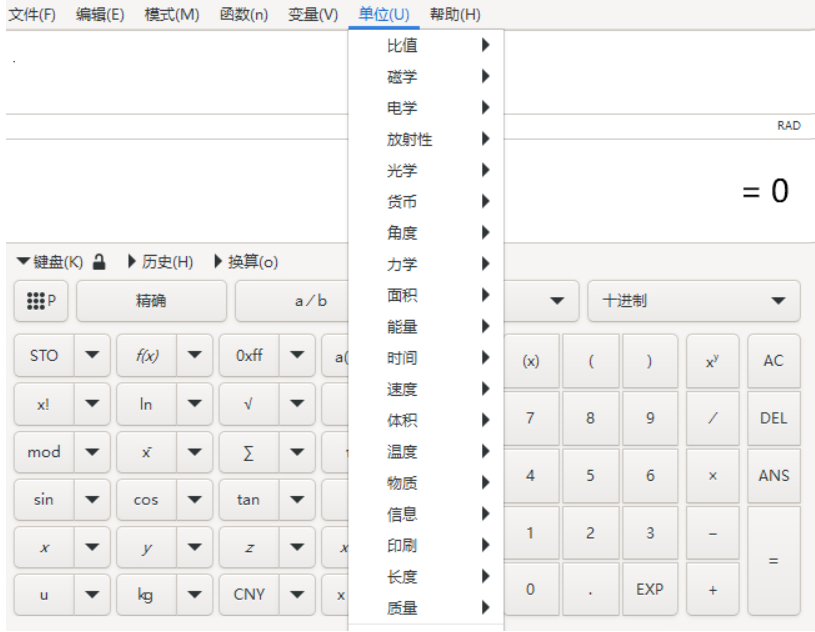
Task: Click the cos button
Action: pos(147,500)
